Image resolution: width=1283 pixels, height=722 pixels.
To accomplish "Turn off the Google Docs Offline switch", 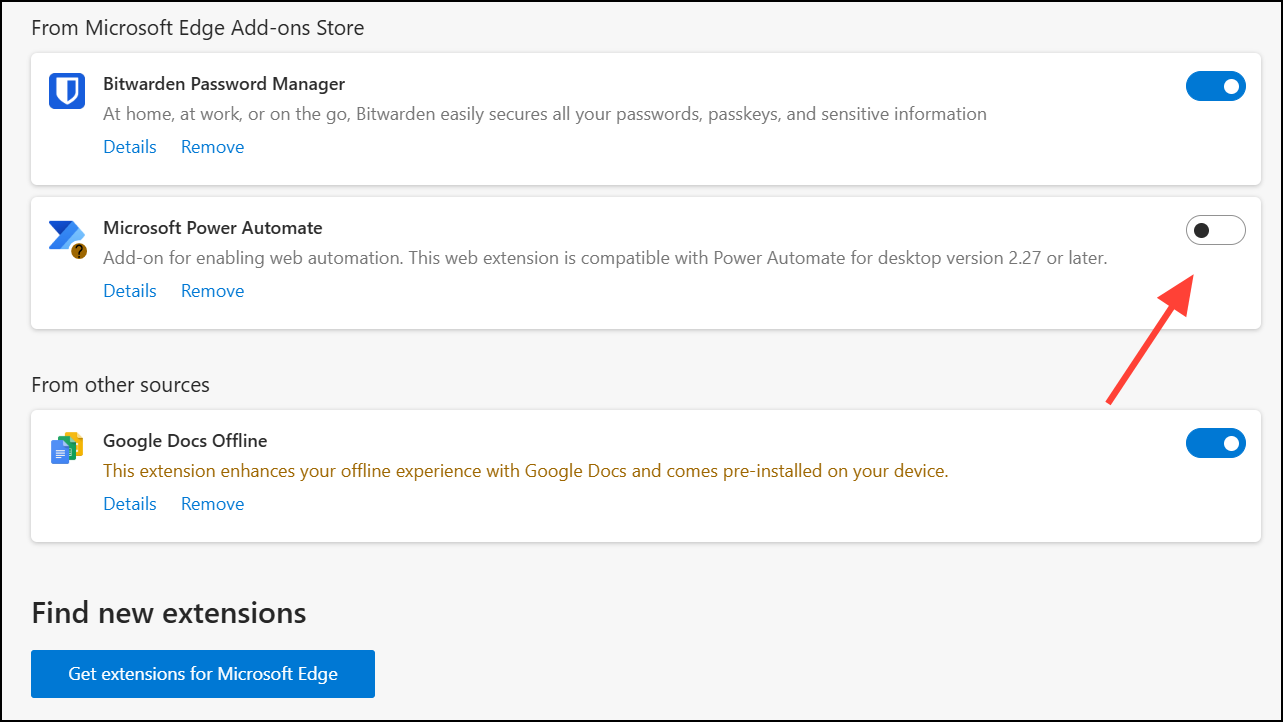I will coord(1215,443).
